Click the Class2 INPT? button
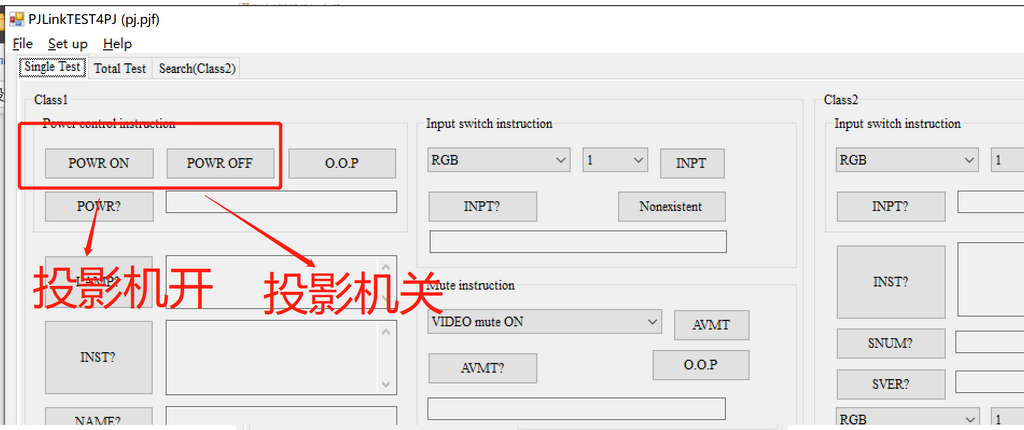This screenshot has width=1024, height=430. pos(891,207)
